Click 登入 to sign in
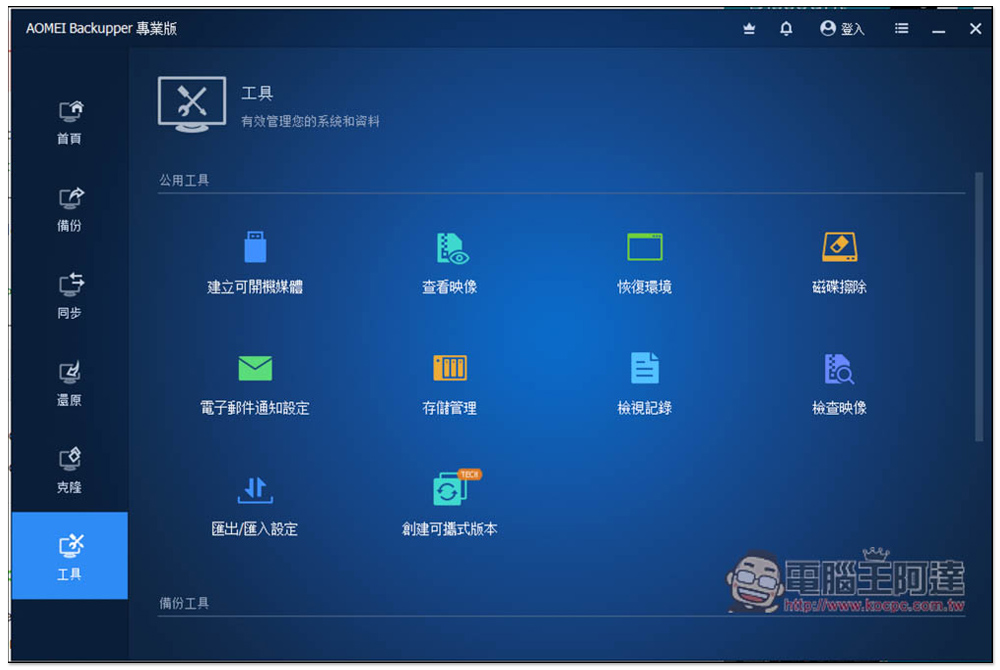1000x670 pixels. click(x=842, y=29)
